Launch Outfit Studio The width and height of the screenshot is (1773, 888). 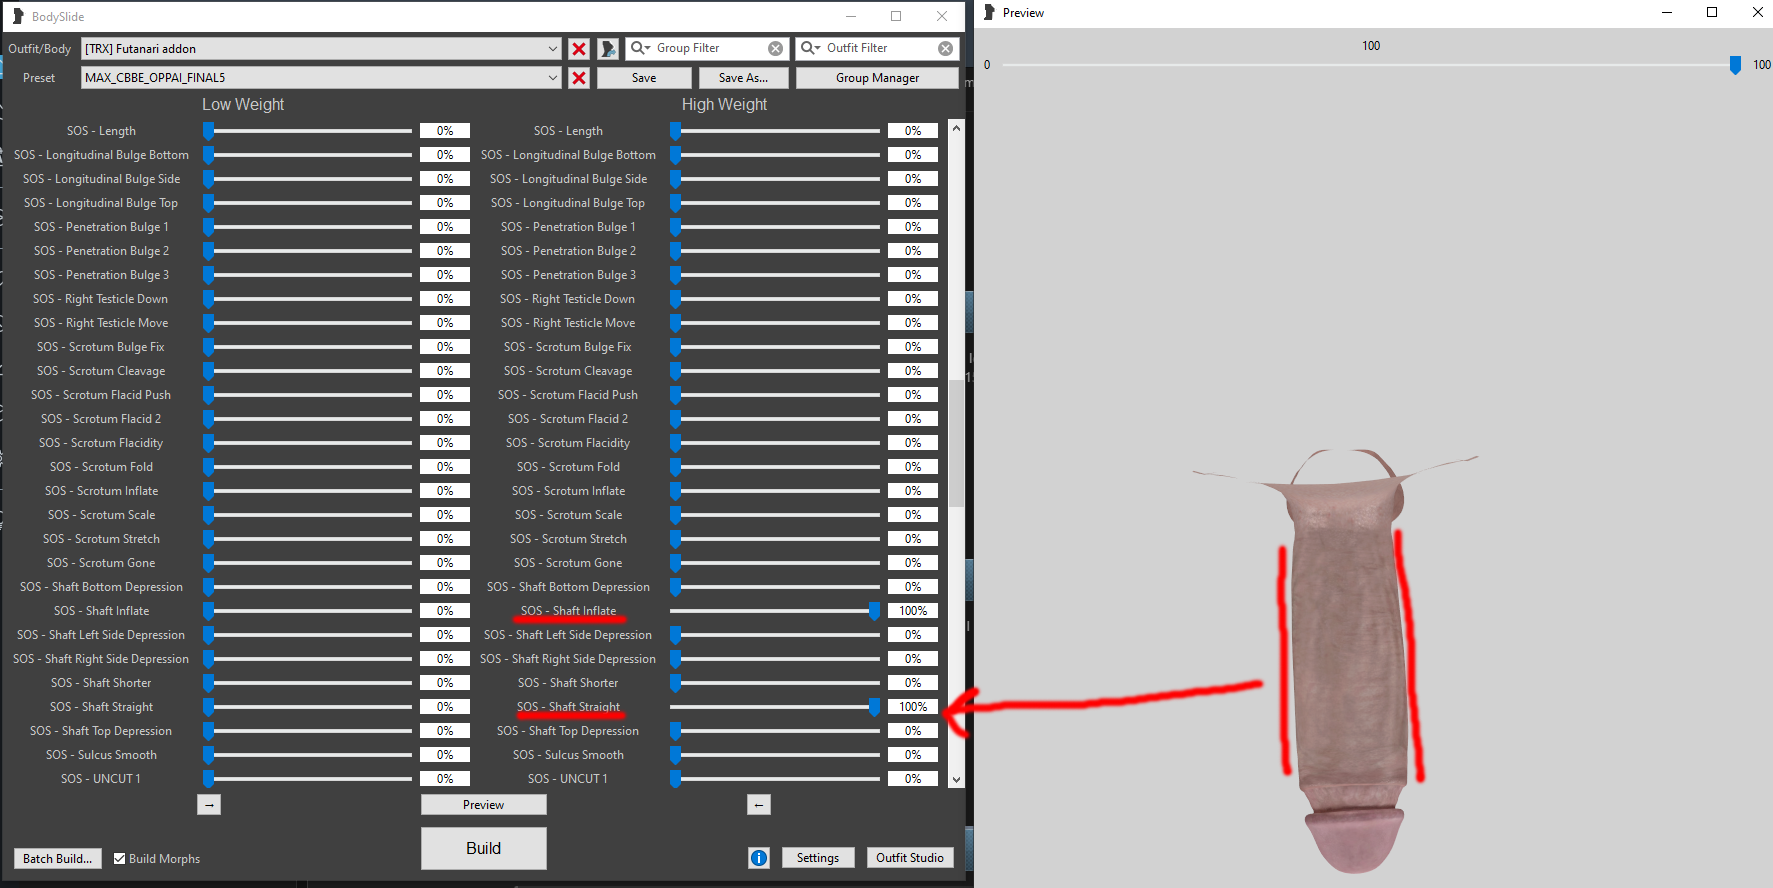pyautogui.click(x=910, y=858)
